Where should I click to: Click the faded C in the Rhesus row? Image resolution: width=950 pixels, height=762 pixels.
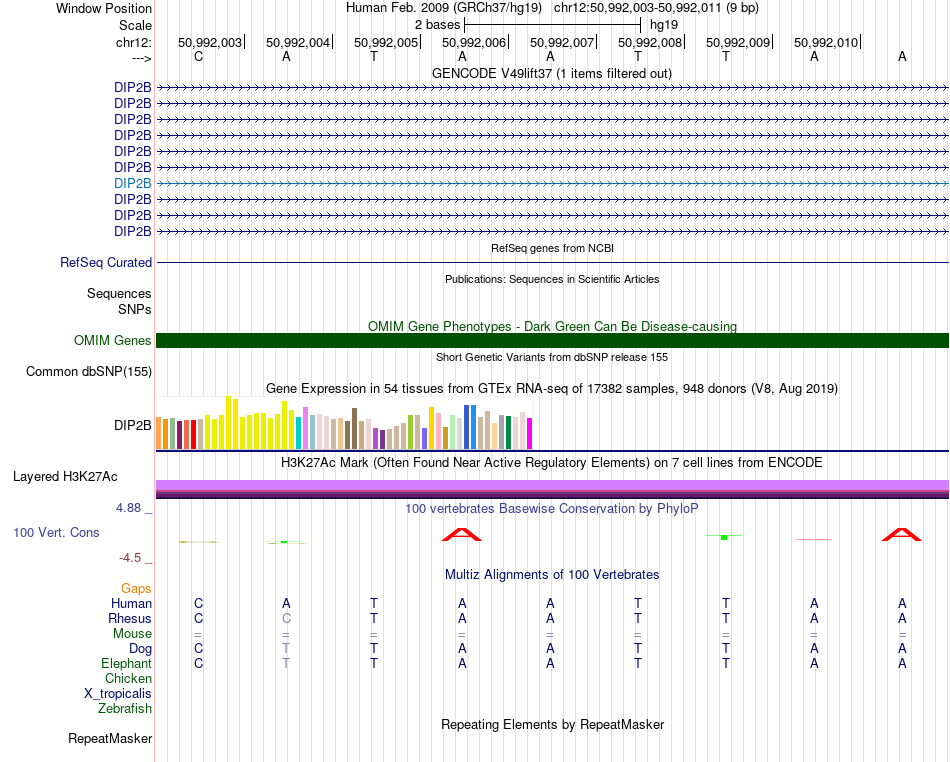coord(286,618)
